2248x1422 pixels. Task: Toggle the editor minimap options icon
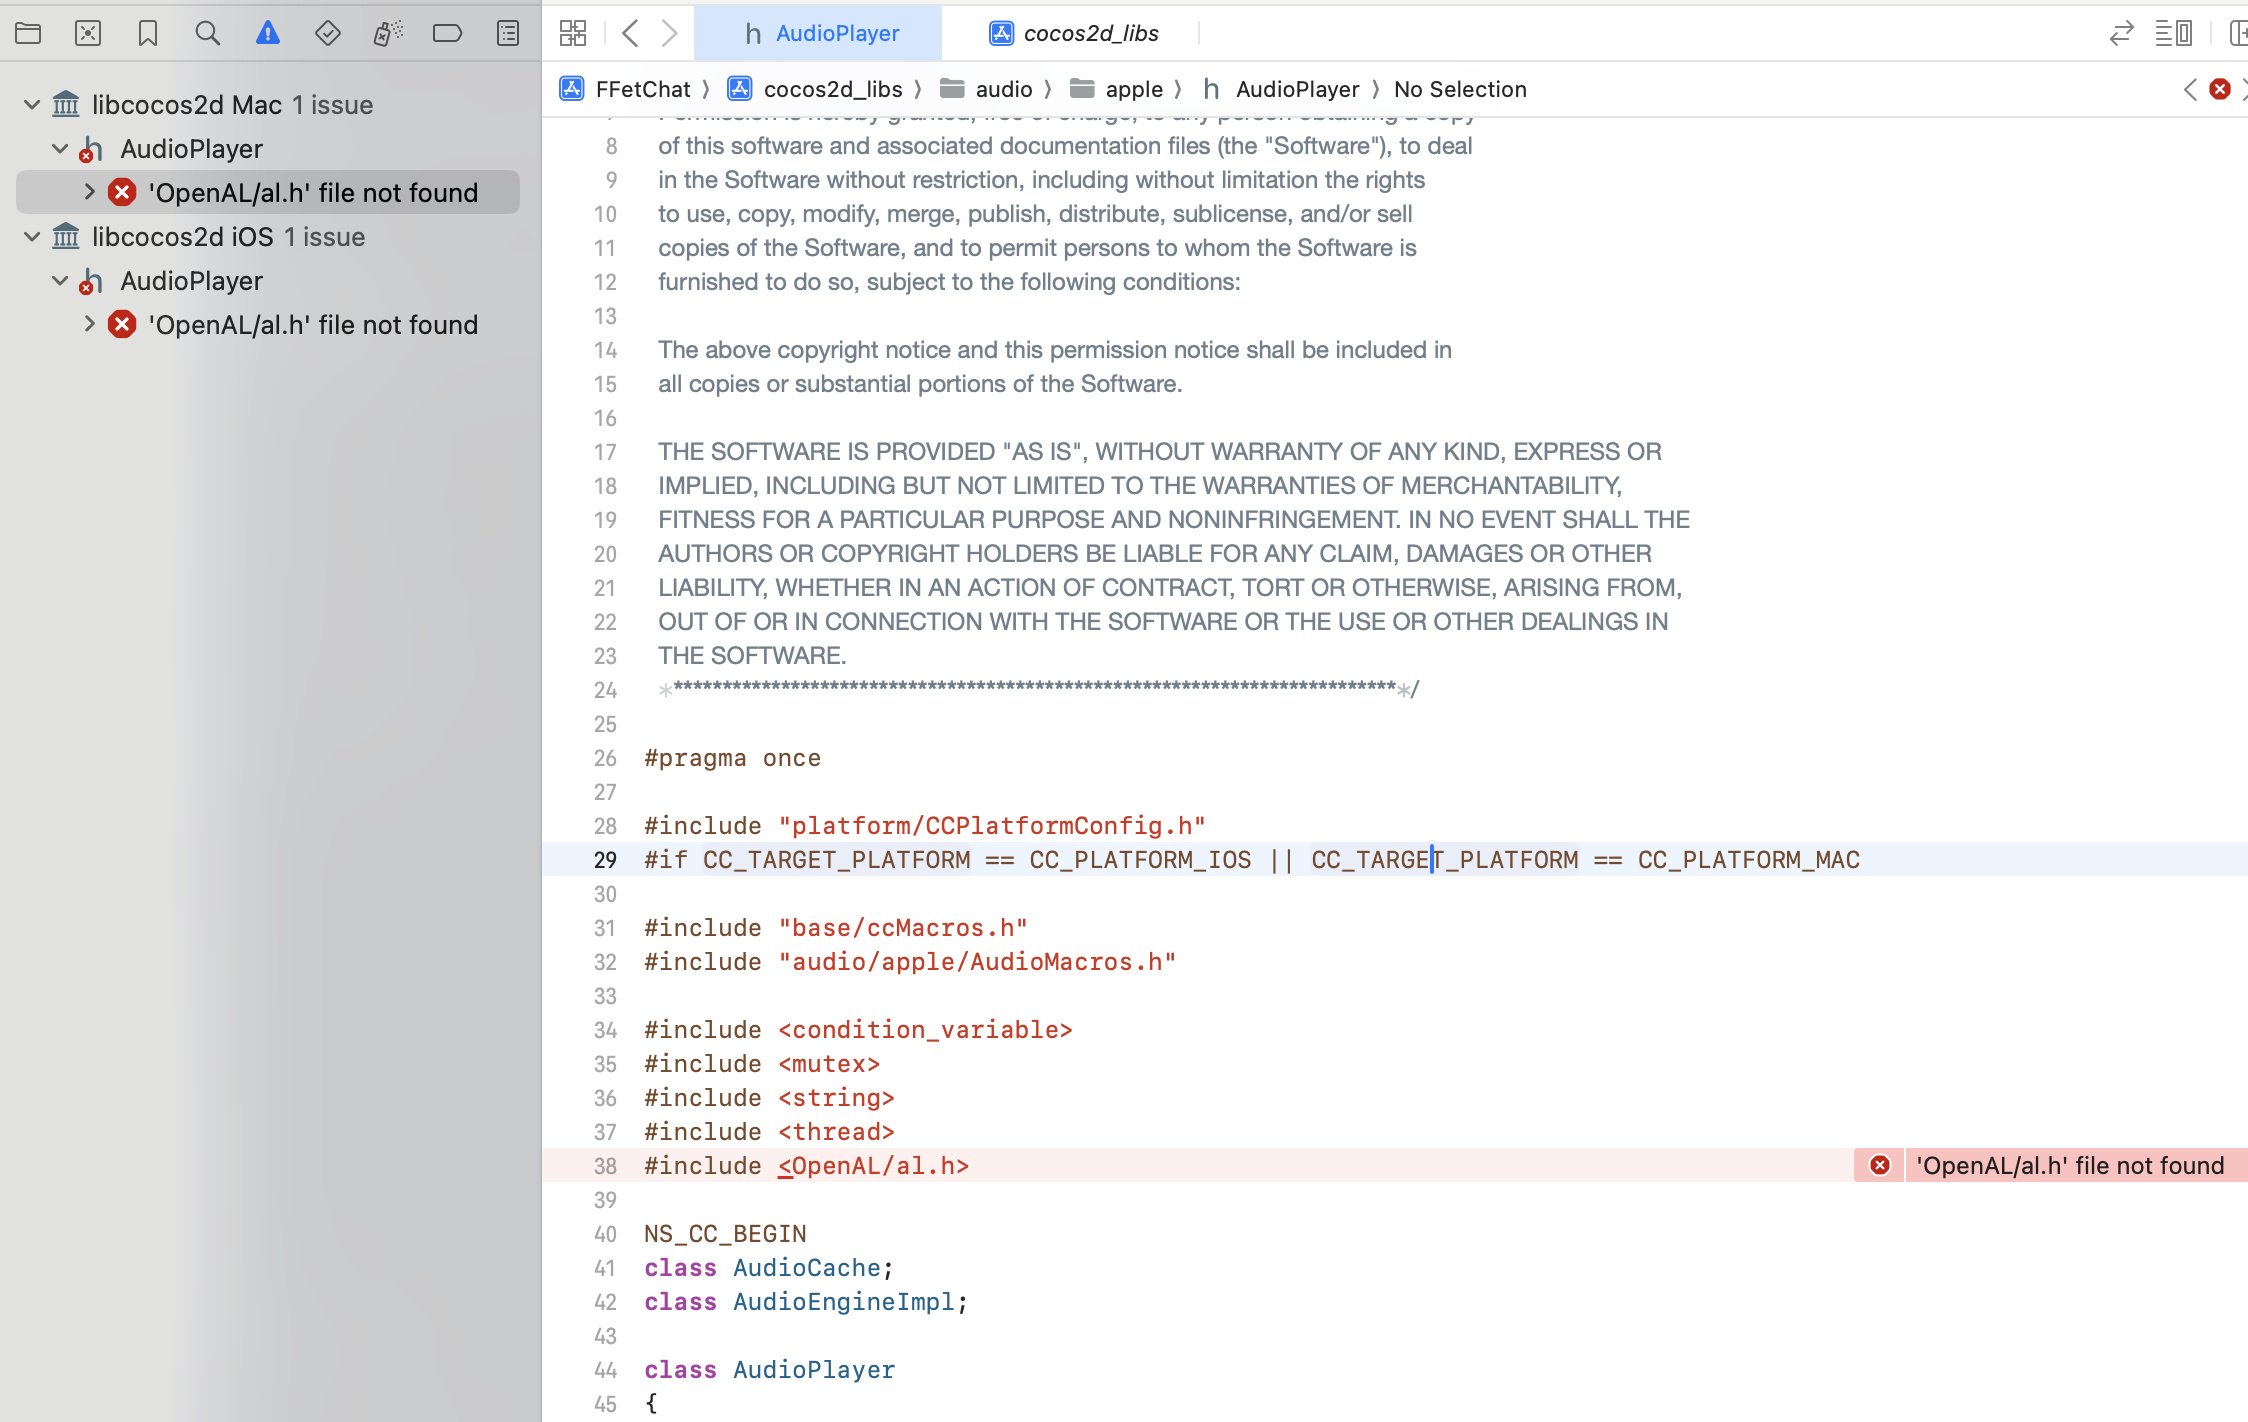click(x=2173, y=33)
